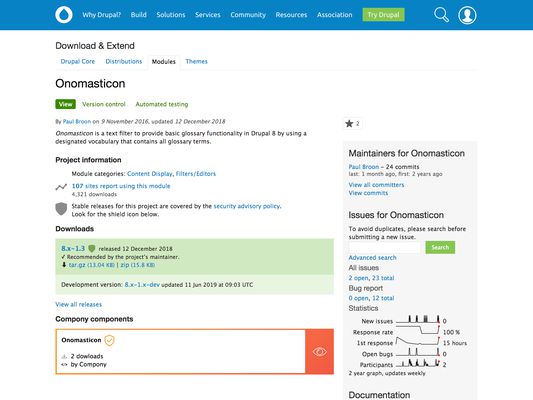The image size is (533, 400).
Task: Open the Resources menu
Action: coord(291,15)
